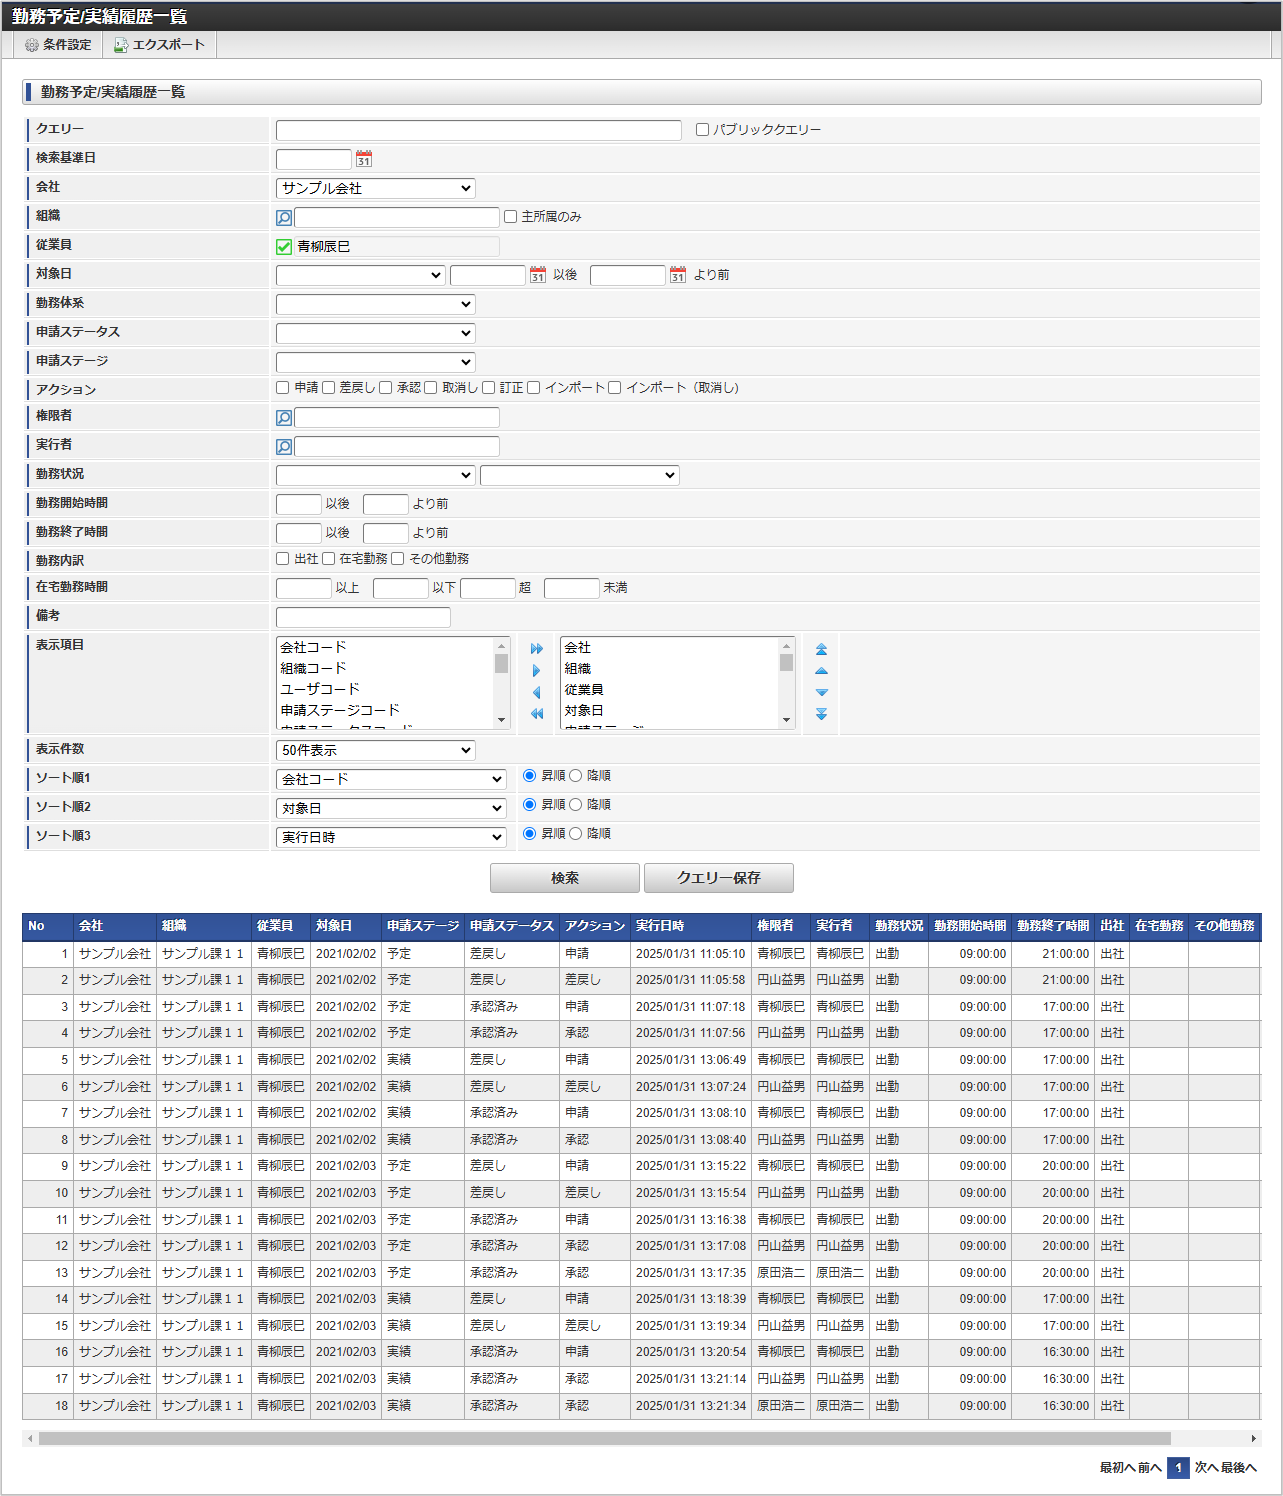Click the 組織 search magnifier icon
The image size is (1283, 1496).
point(284,218)
